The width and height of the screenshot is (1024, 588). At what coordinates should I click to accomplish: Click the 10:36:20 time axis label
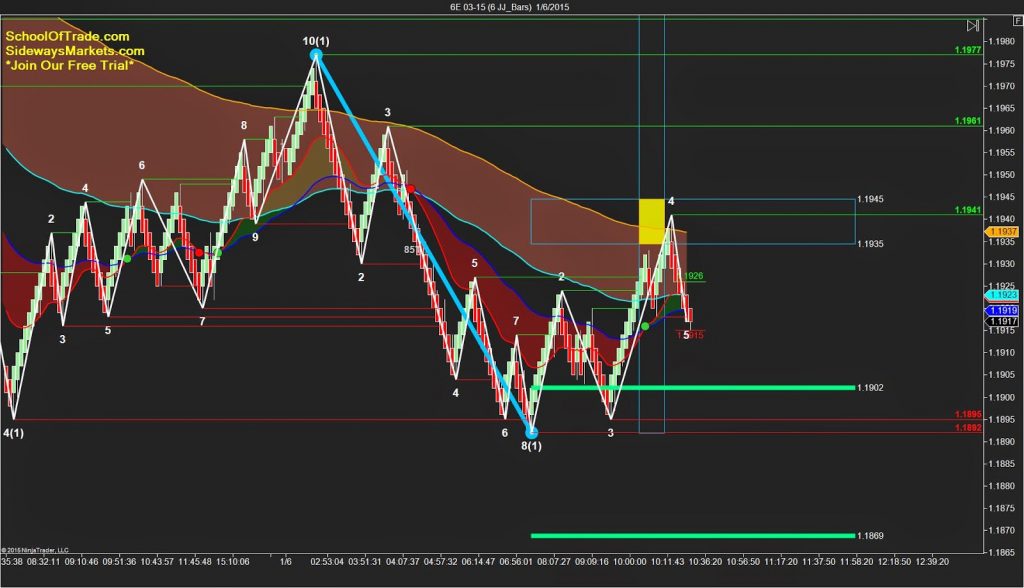coord(705,562)
